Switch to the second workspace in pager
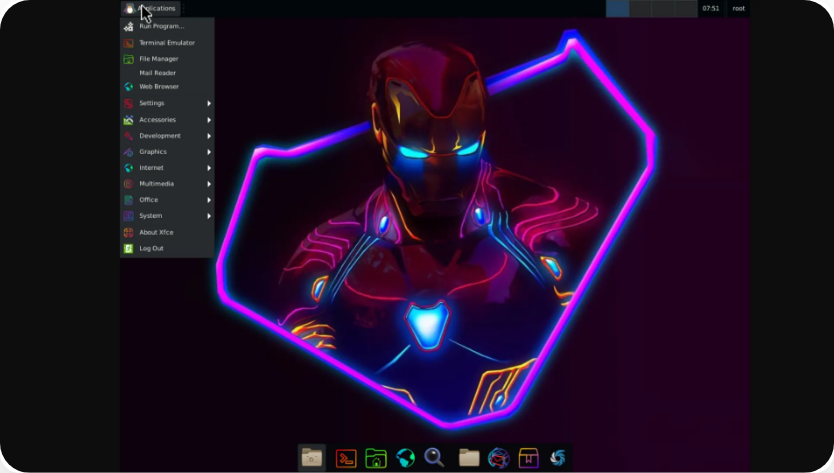The width and height of the screenshot is (834, 473). coord(640,8)
